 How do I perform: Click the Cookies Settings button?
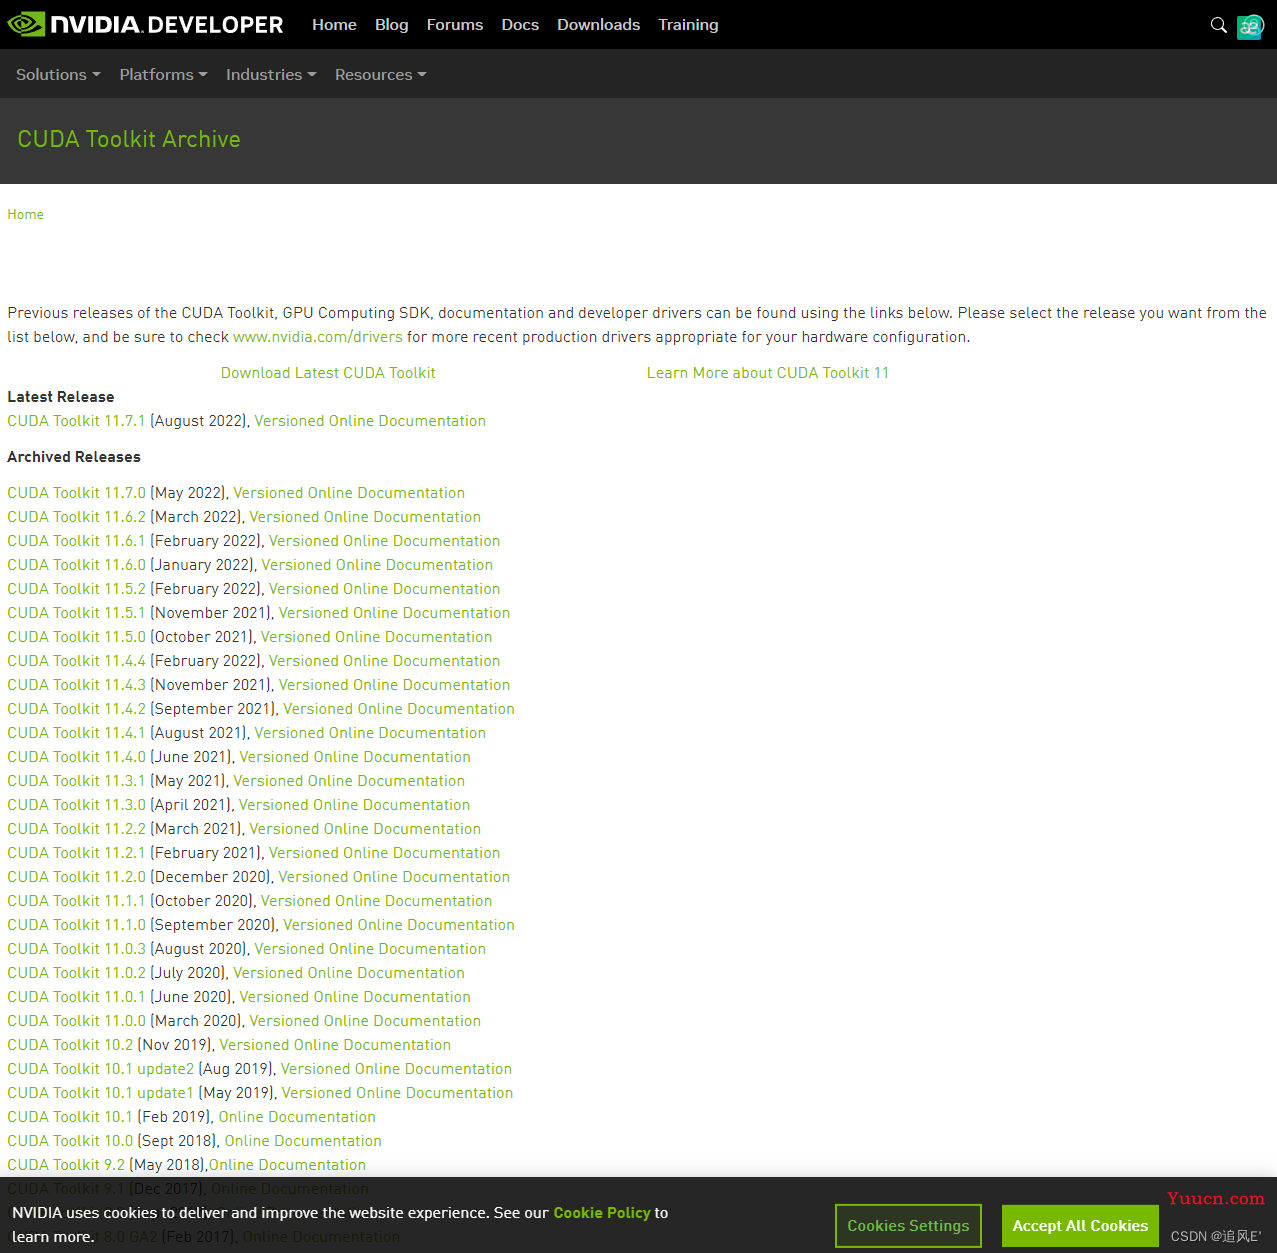tap(908, 1226)
